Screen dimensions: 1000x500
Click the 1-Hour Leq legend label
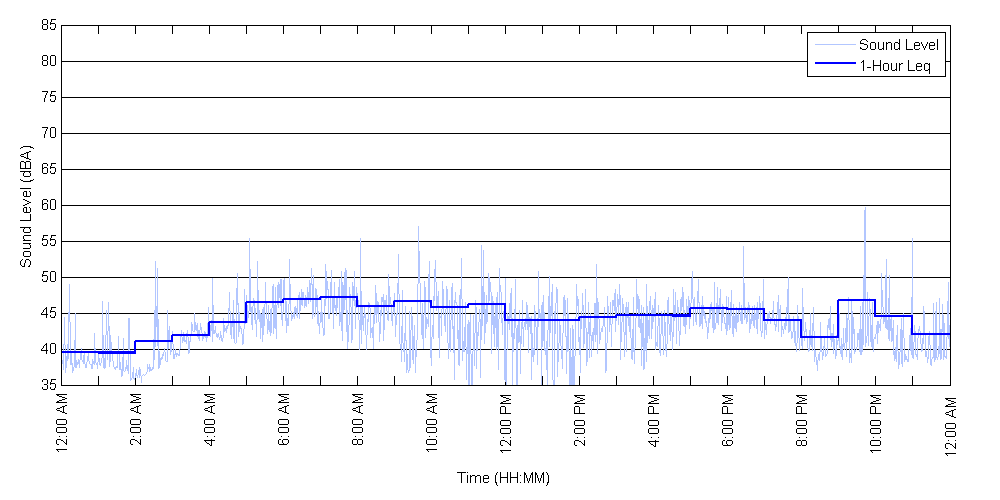click(x=894, y=66)
